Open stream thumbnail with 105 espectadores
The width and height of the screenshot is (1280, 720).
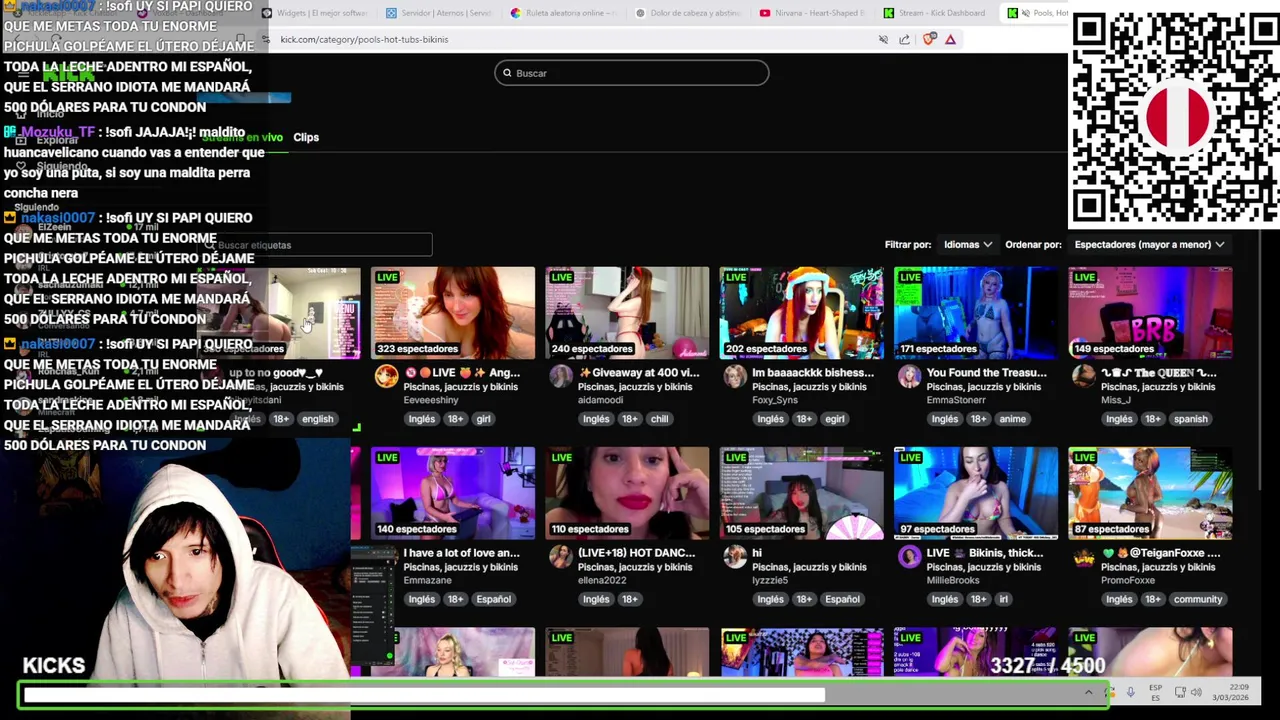pyautogui.click(x=801, y=493)
